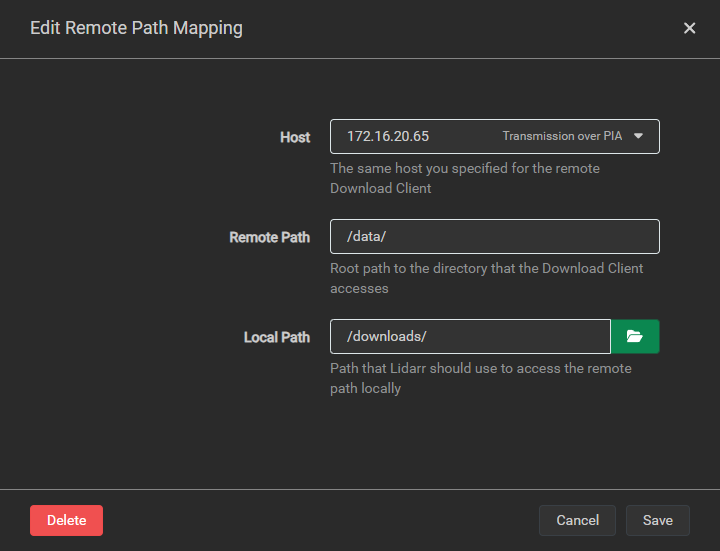Delete this remote path mapping
The image size is (720, 551).
[x=67, y=520]
